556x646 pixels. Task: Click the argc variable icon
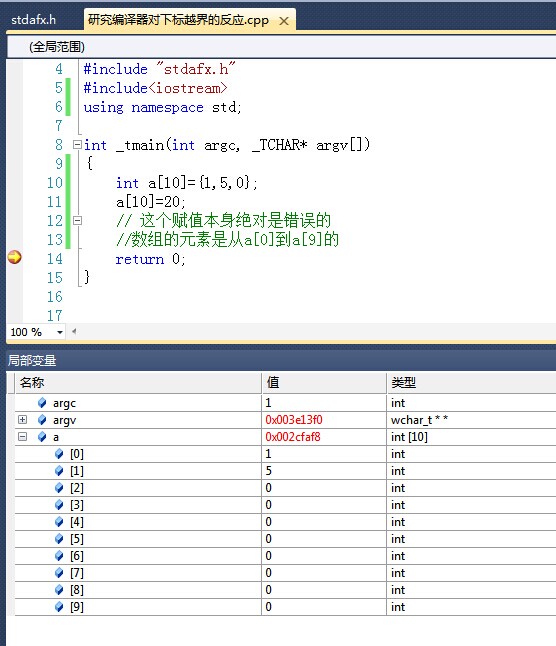[x=42, y=403]
